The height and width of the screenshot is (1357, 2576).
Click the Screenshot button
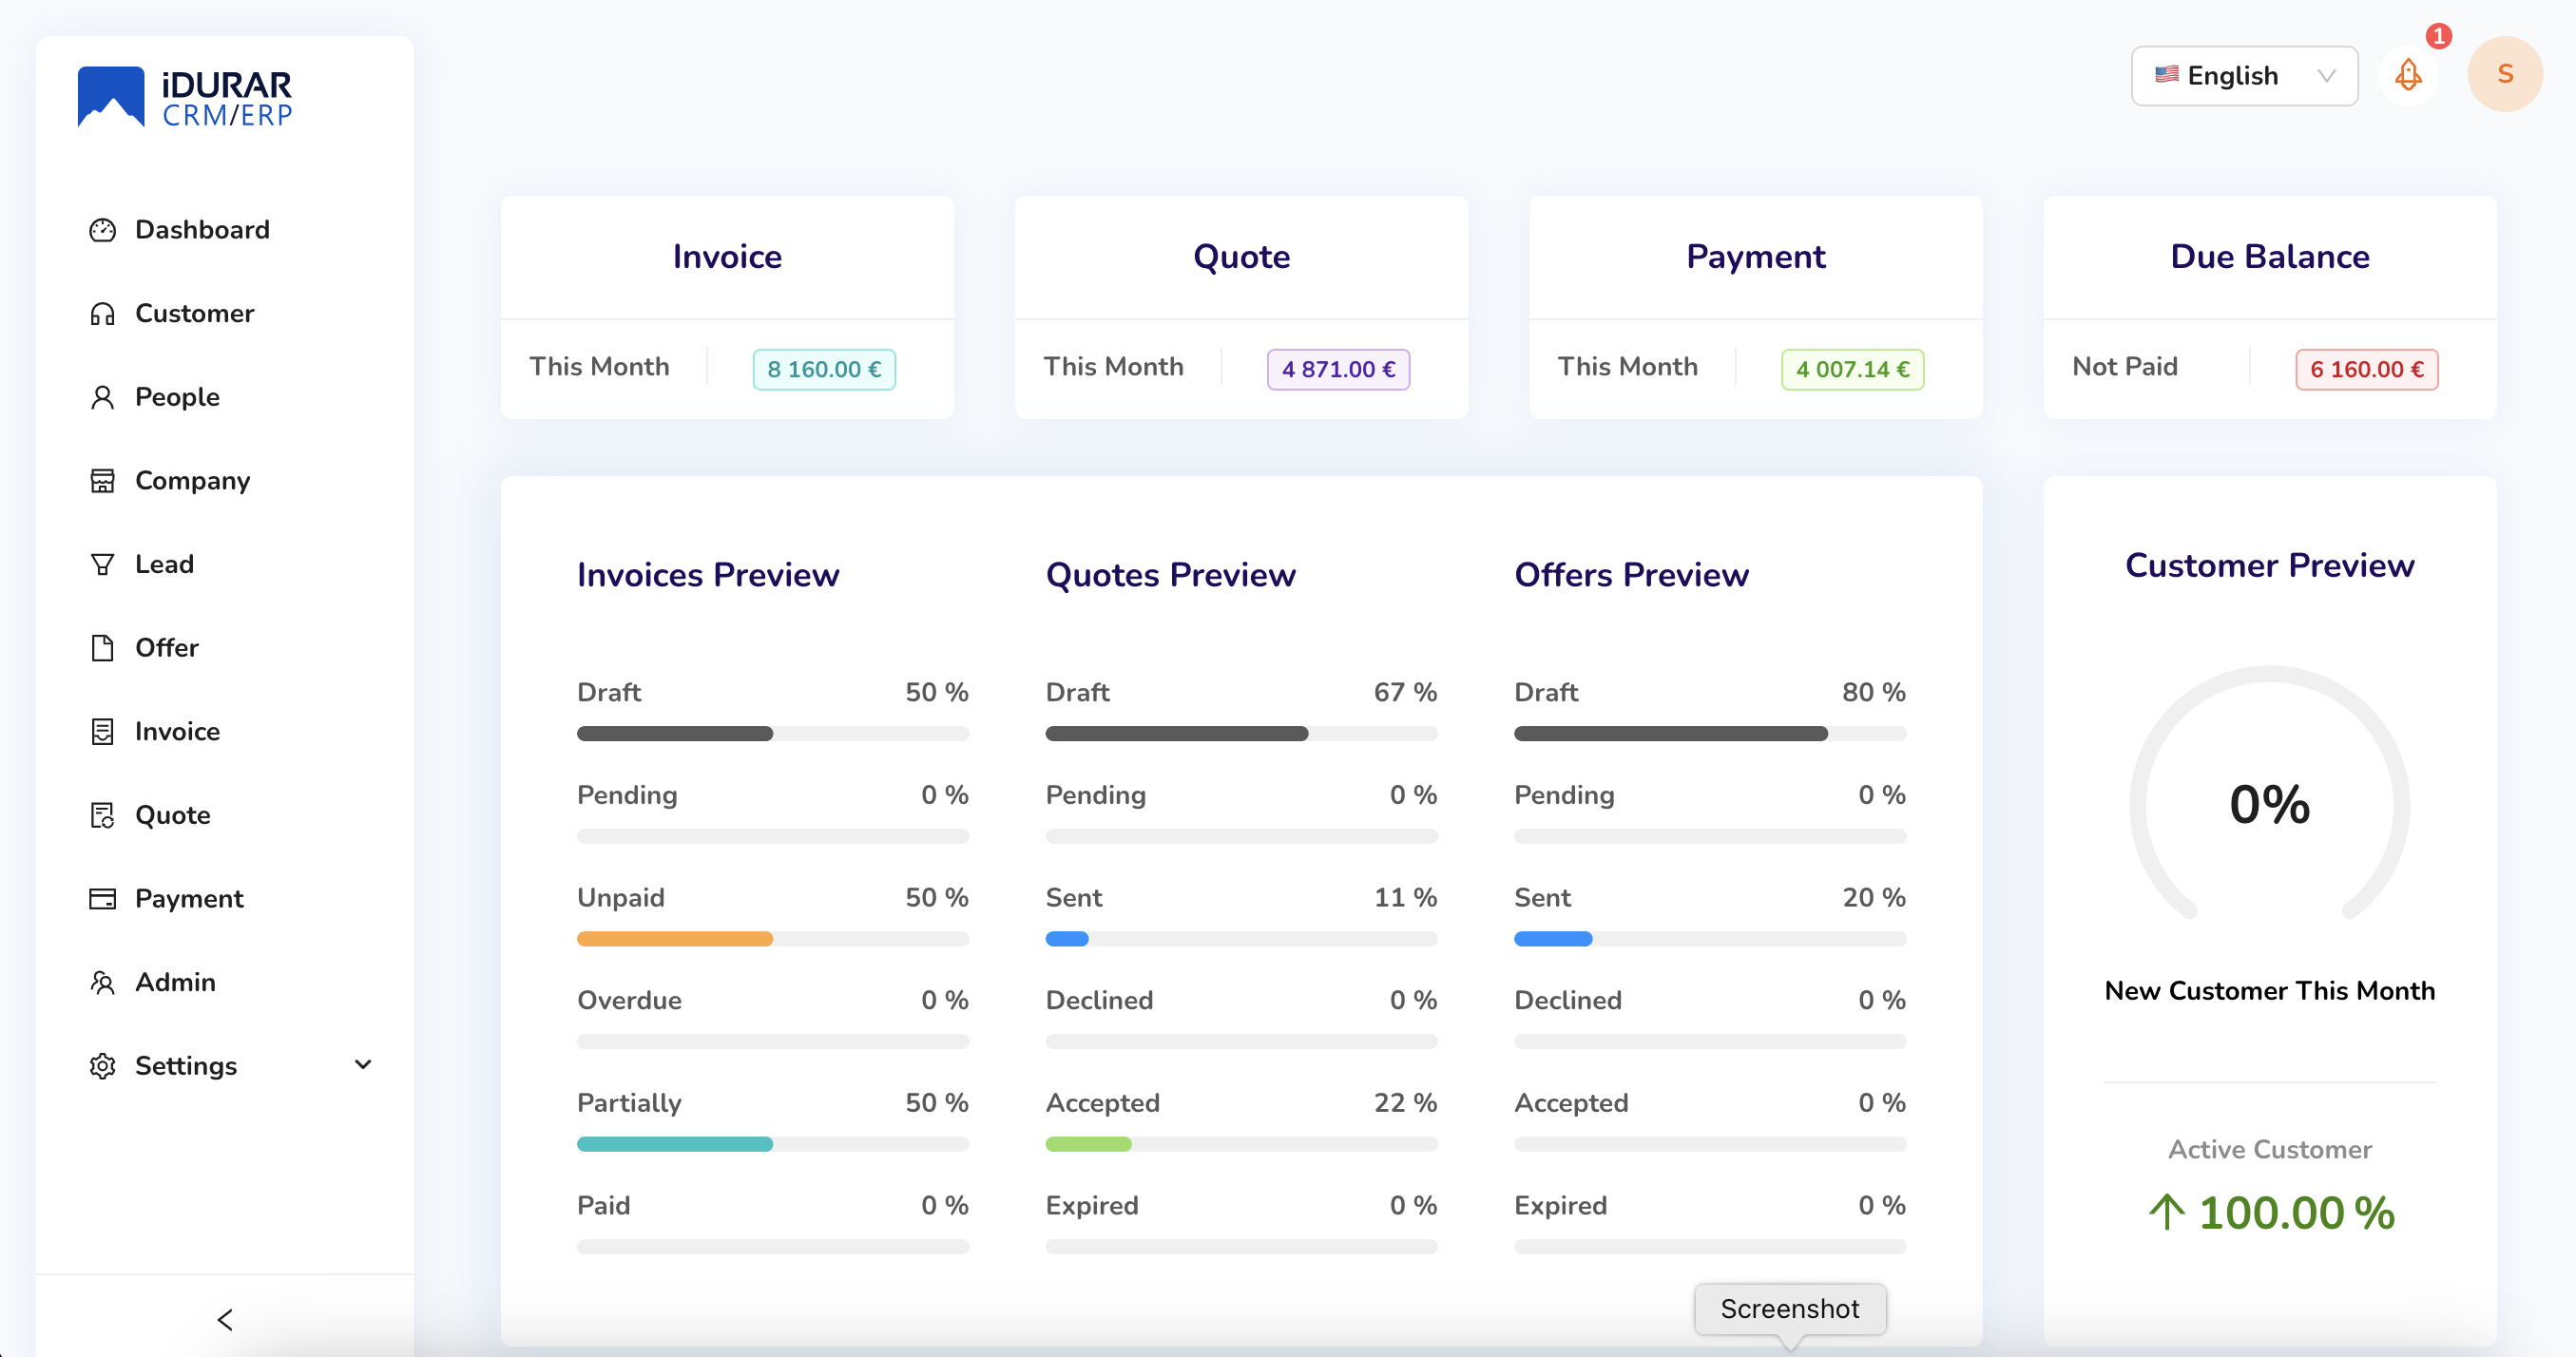pos(1789,1309)
